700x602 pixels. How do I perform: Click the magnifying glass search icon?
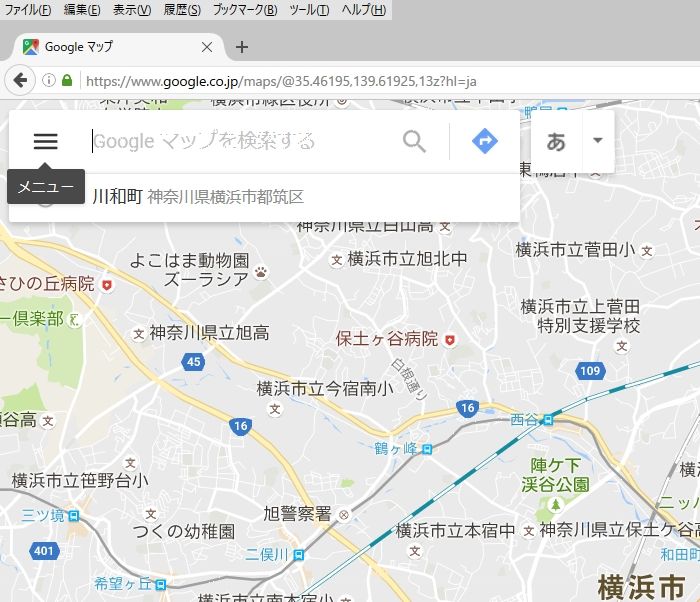(414, 142)
